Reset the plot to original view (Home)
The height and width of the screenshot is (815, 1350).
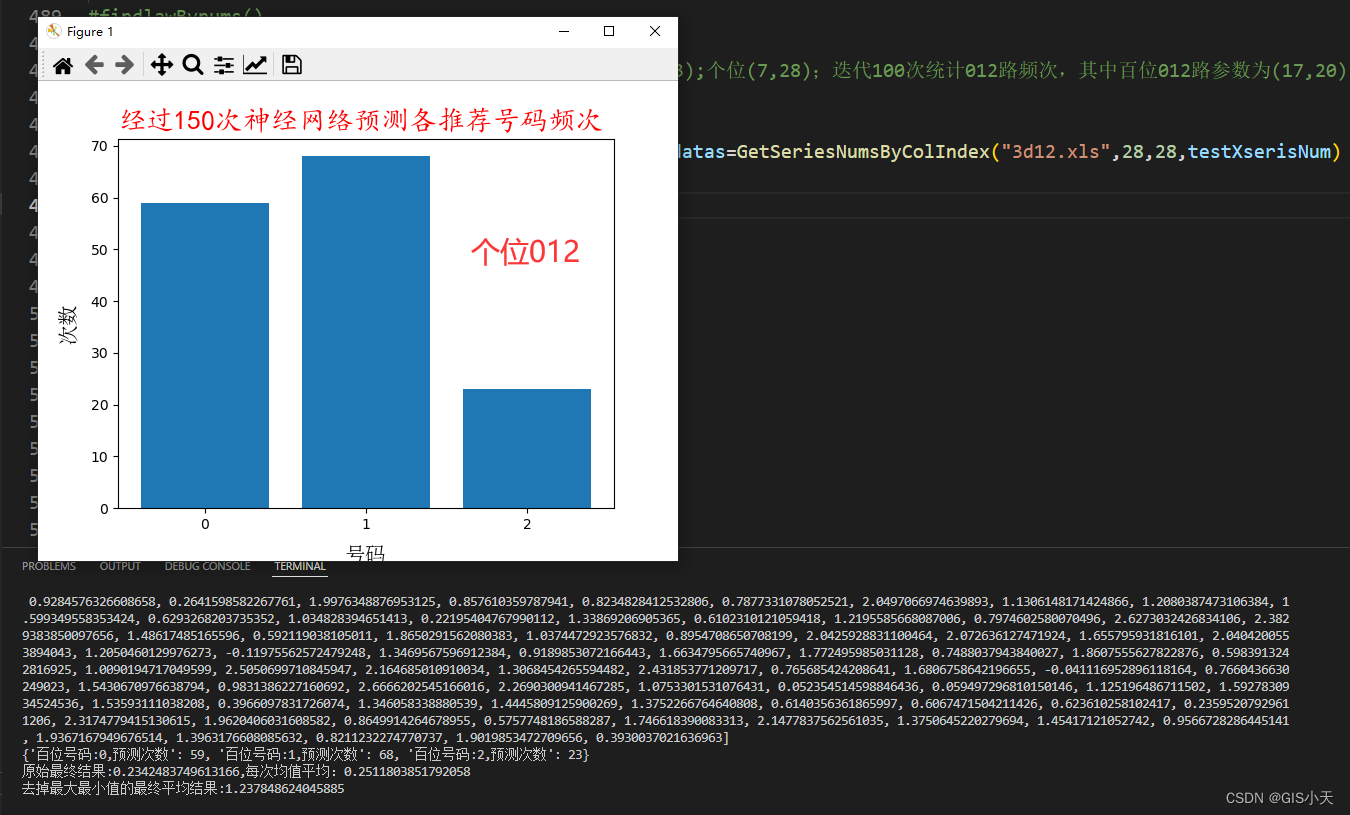[x=63, y=65]
